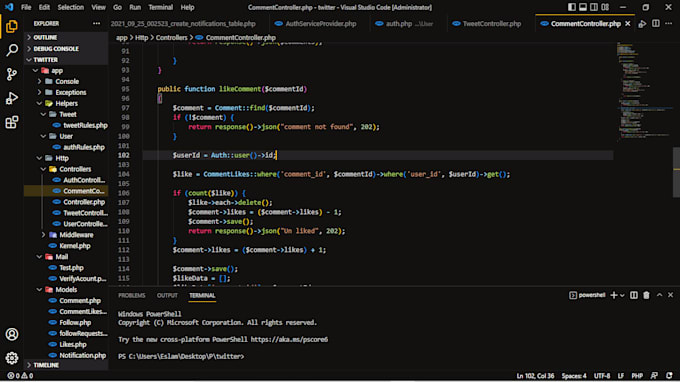Click the code minimap overview
This screenshot has width=680, height=382.
(643, 91)
